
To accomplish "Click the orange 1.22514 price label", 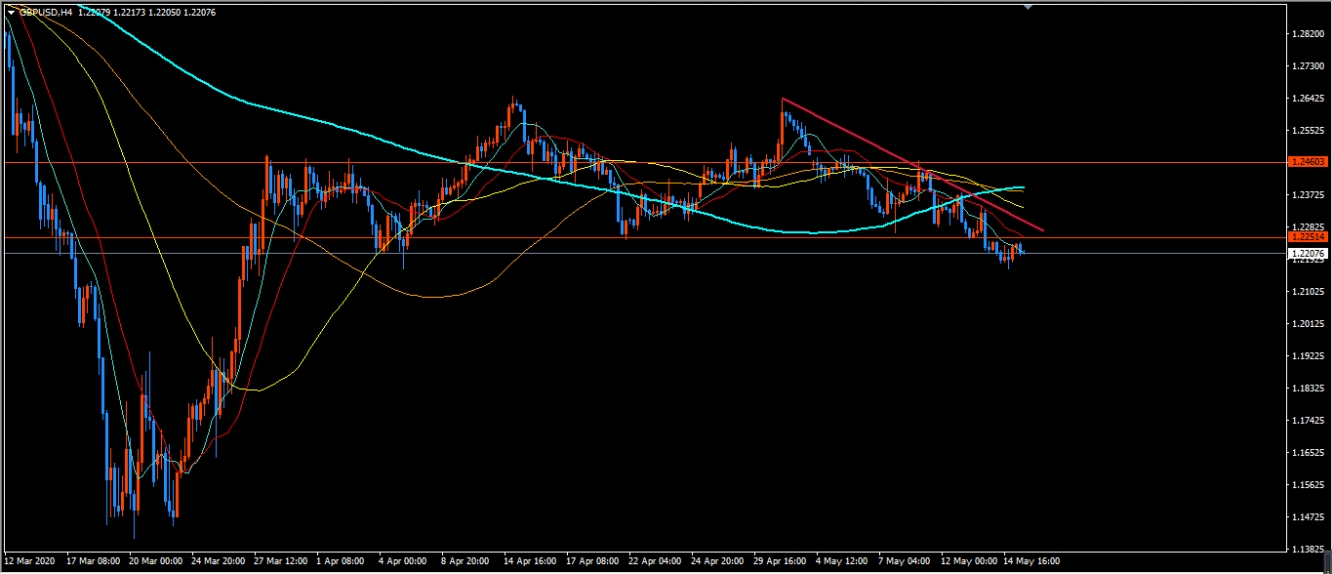I will point(1307,238).
